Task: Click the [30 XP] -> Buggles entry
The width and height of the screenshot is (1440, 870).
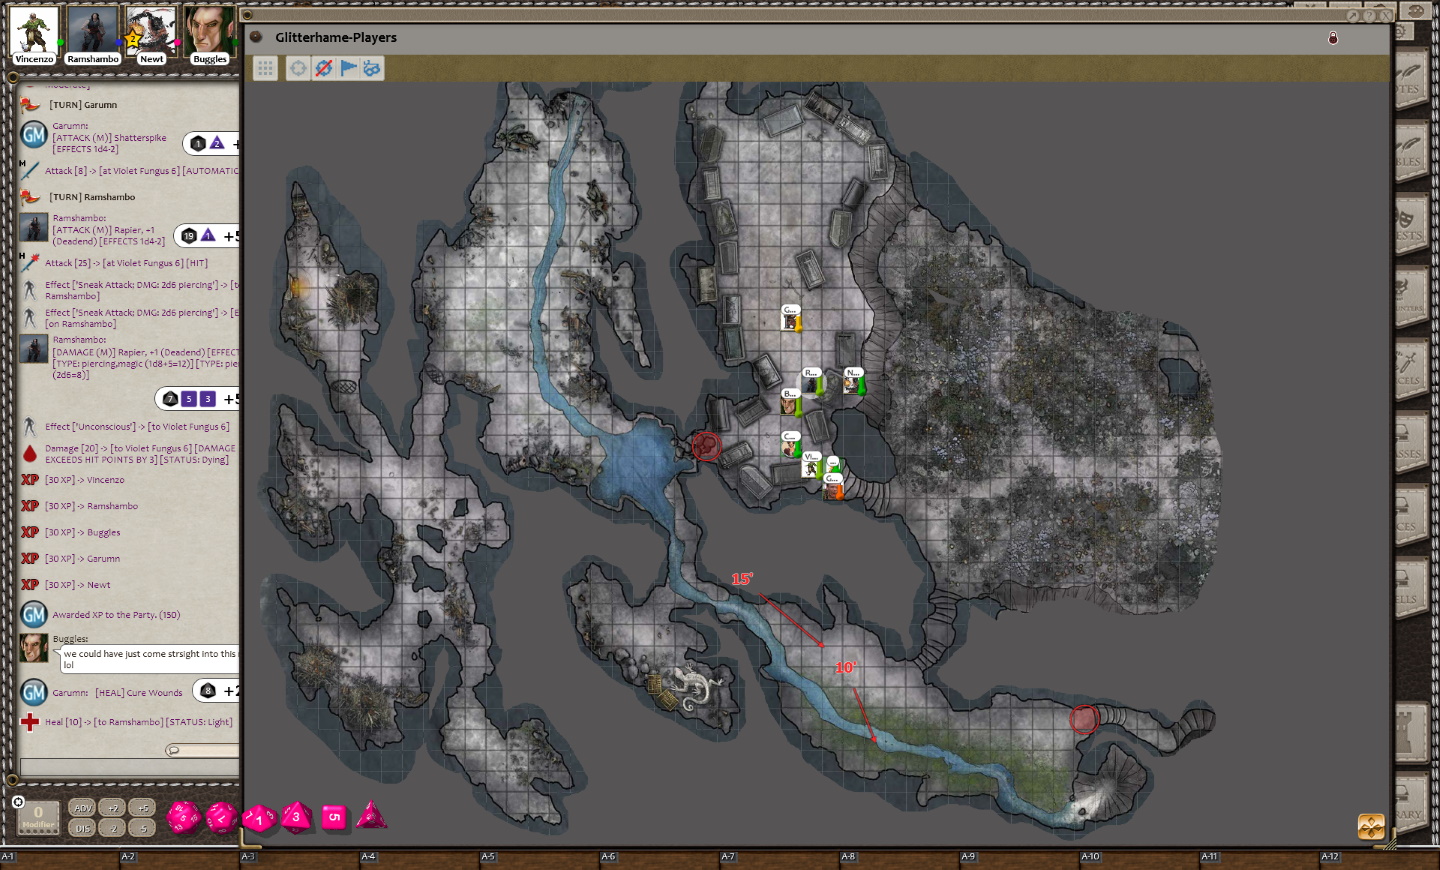Action: tap(83, 533)
